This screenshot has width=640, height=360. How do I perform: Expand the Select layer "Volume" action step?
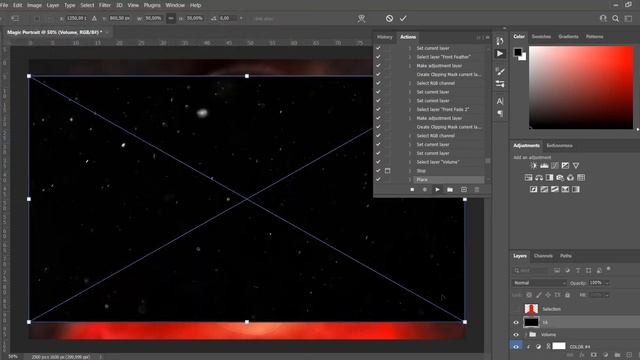(x=410, y=162)
